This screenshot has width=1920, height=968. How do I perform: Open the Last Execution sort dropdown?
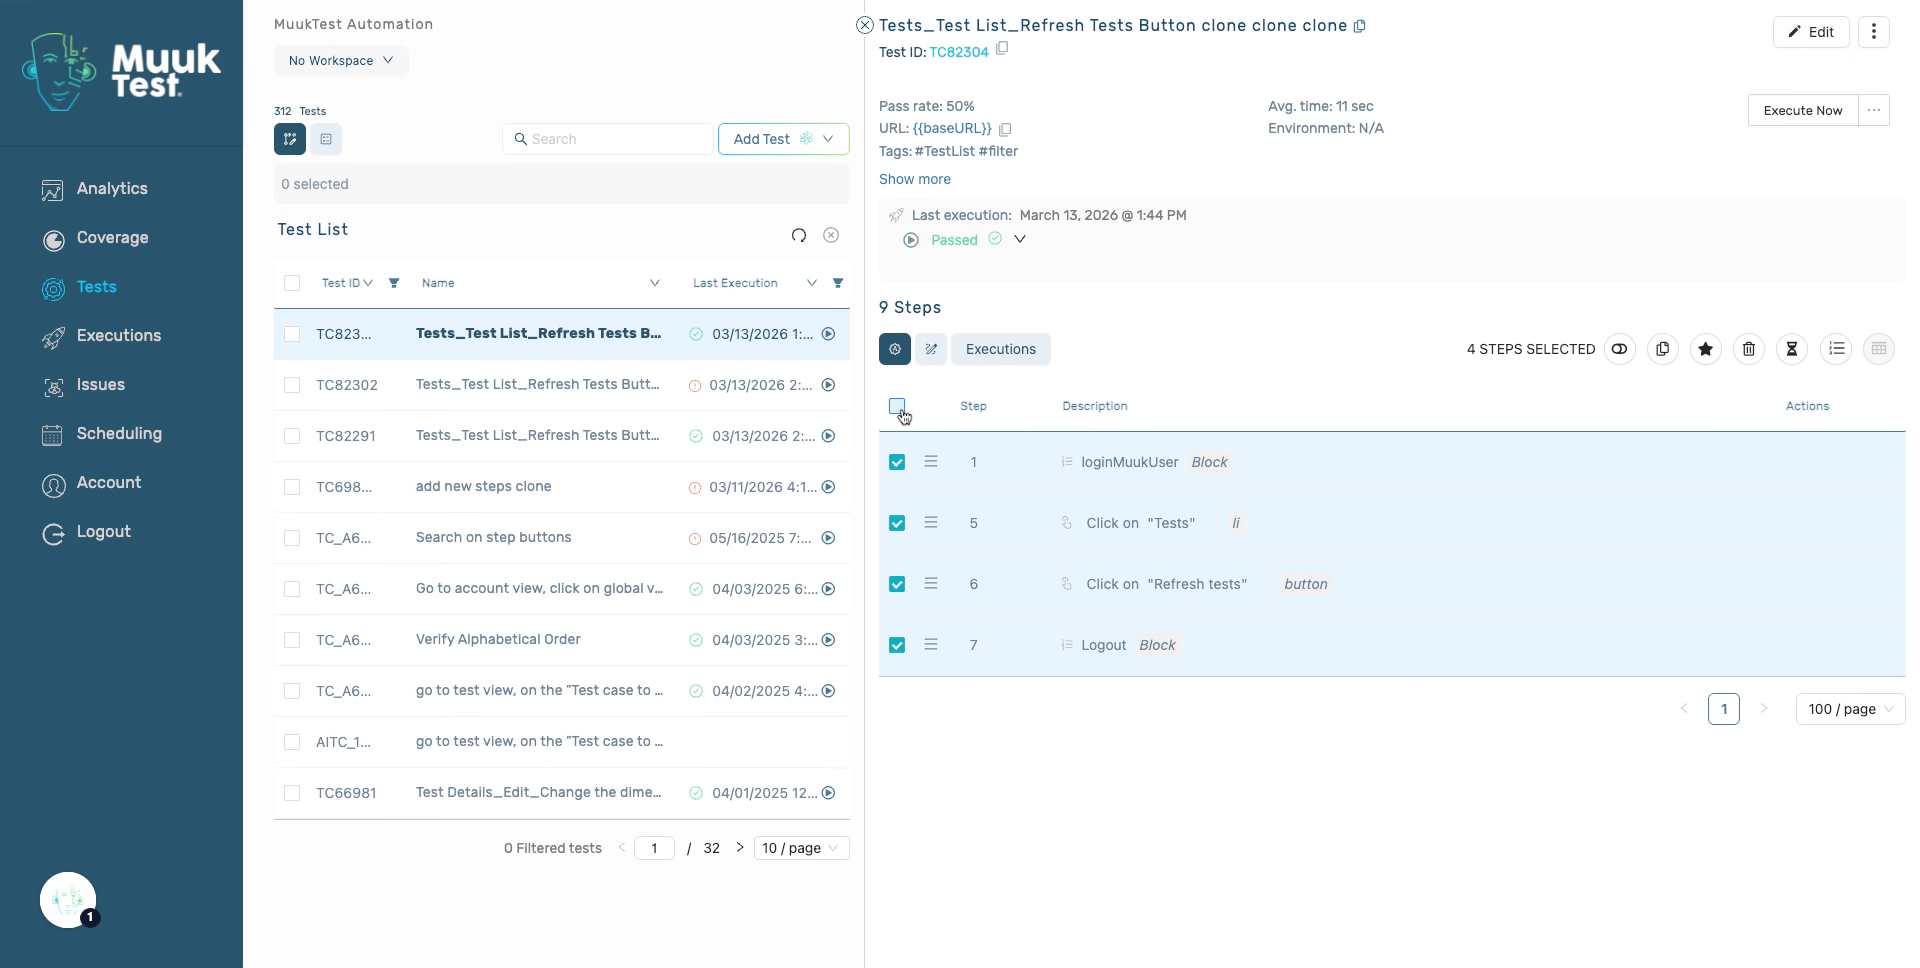point(812,283)
